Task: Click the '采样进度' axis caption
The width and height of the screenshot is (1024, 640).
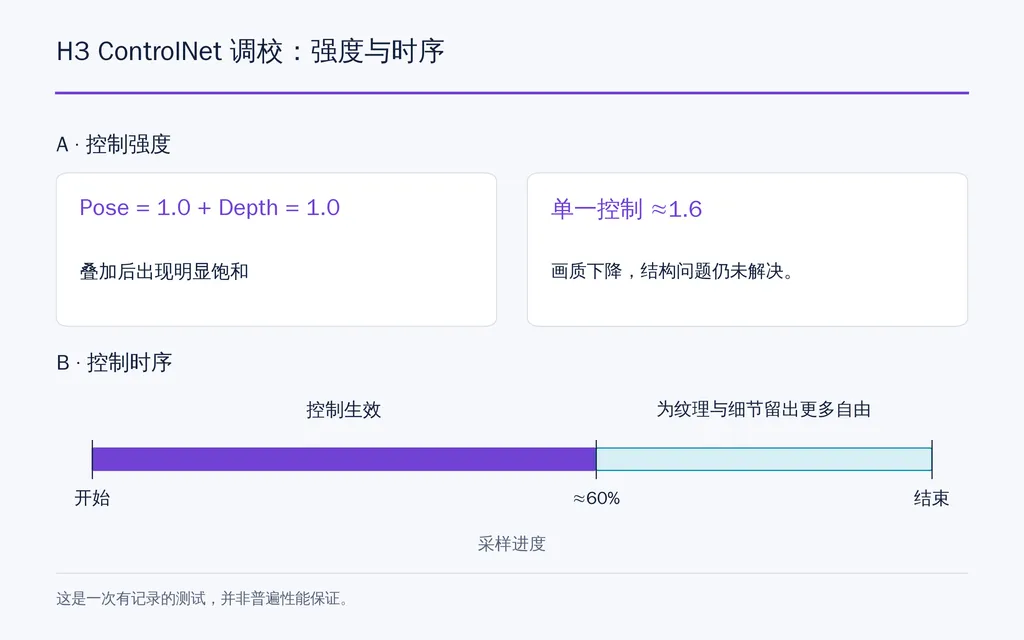Action: pos(511,543)
